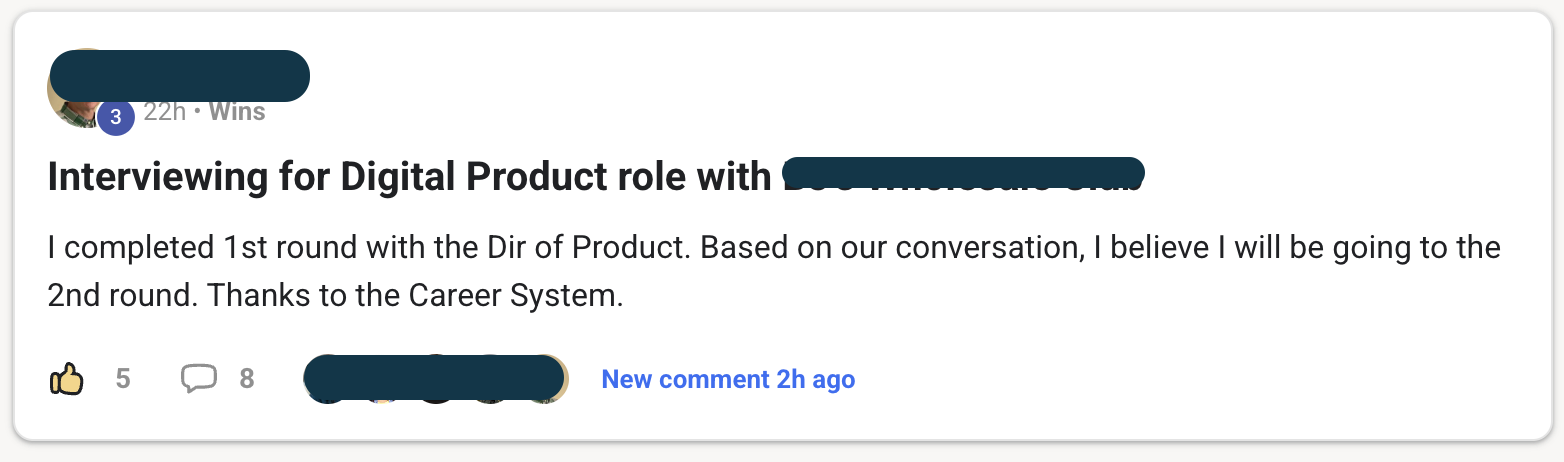Open comments via the speech bubble icon
This screenshot has width=1564, height=462.
198,379
